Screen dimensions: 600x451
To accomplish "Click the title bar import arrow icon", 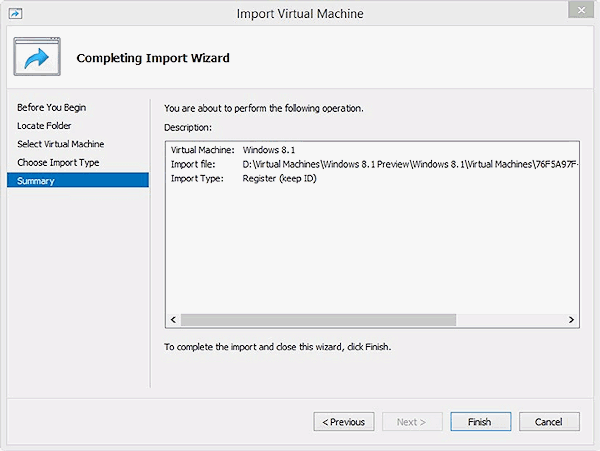I will coord(15,13).
